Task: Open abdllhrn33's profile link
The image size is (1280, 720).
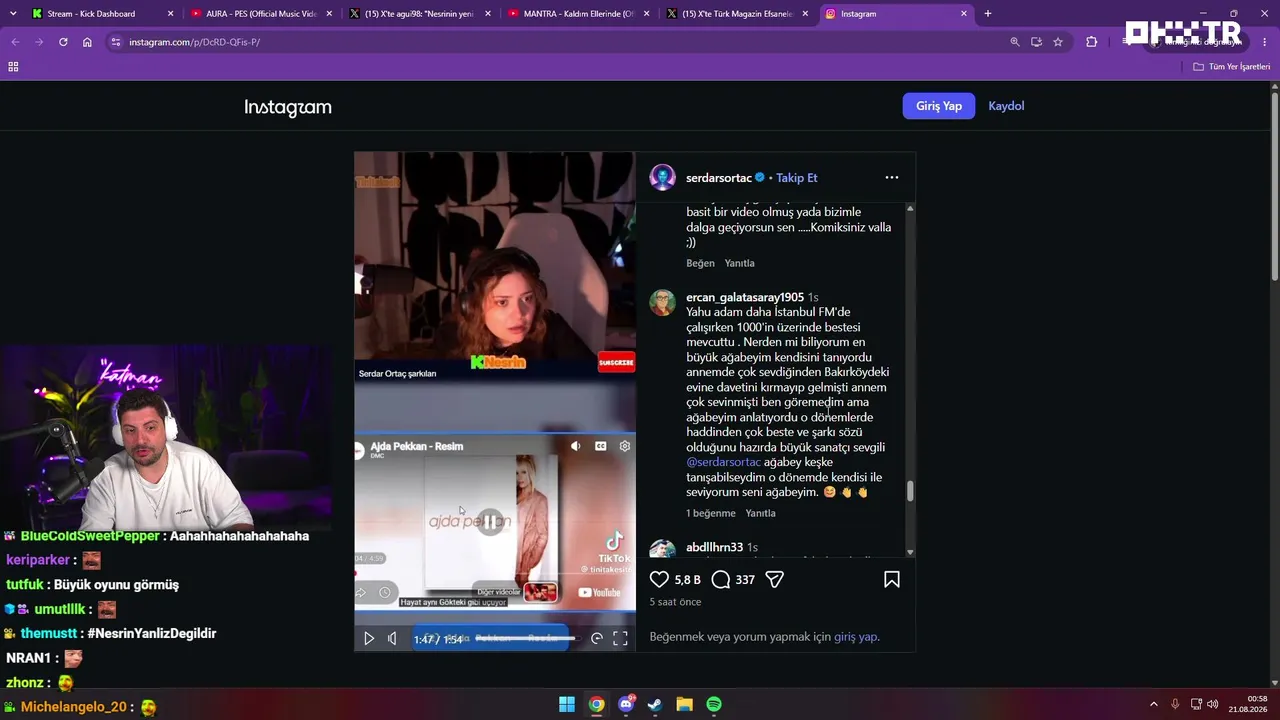Action: click(x=714, y=547)
